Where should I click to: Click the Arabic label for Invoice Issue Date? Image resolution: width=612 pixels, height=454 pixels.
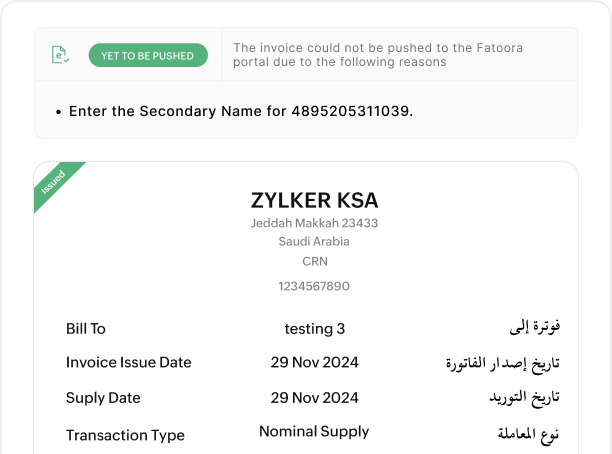(502, 363)
